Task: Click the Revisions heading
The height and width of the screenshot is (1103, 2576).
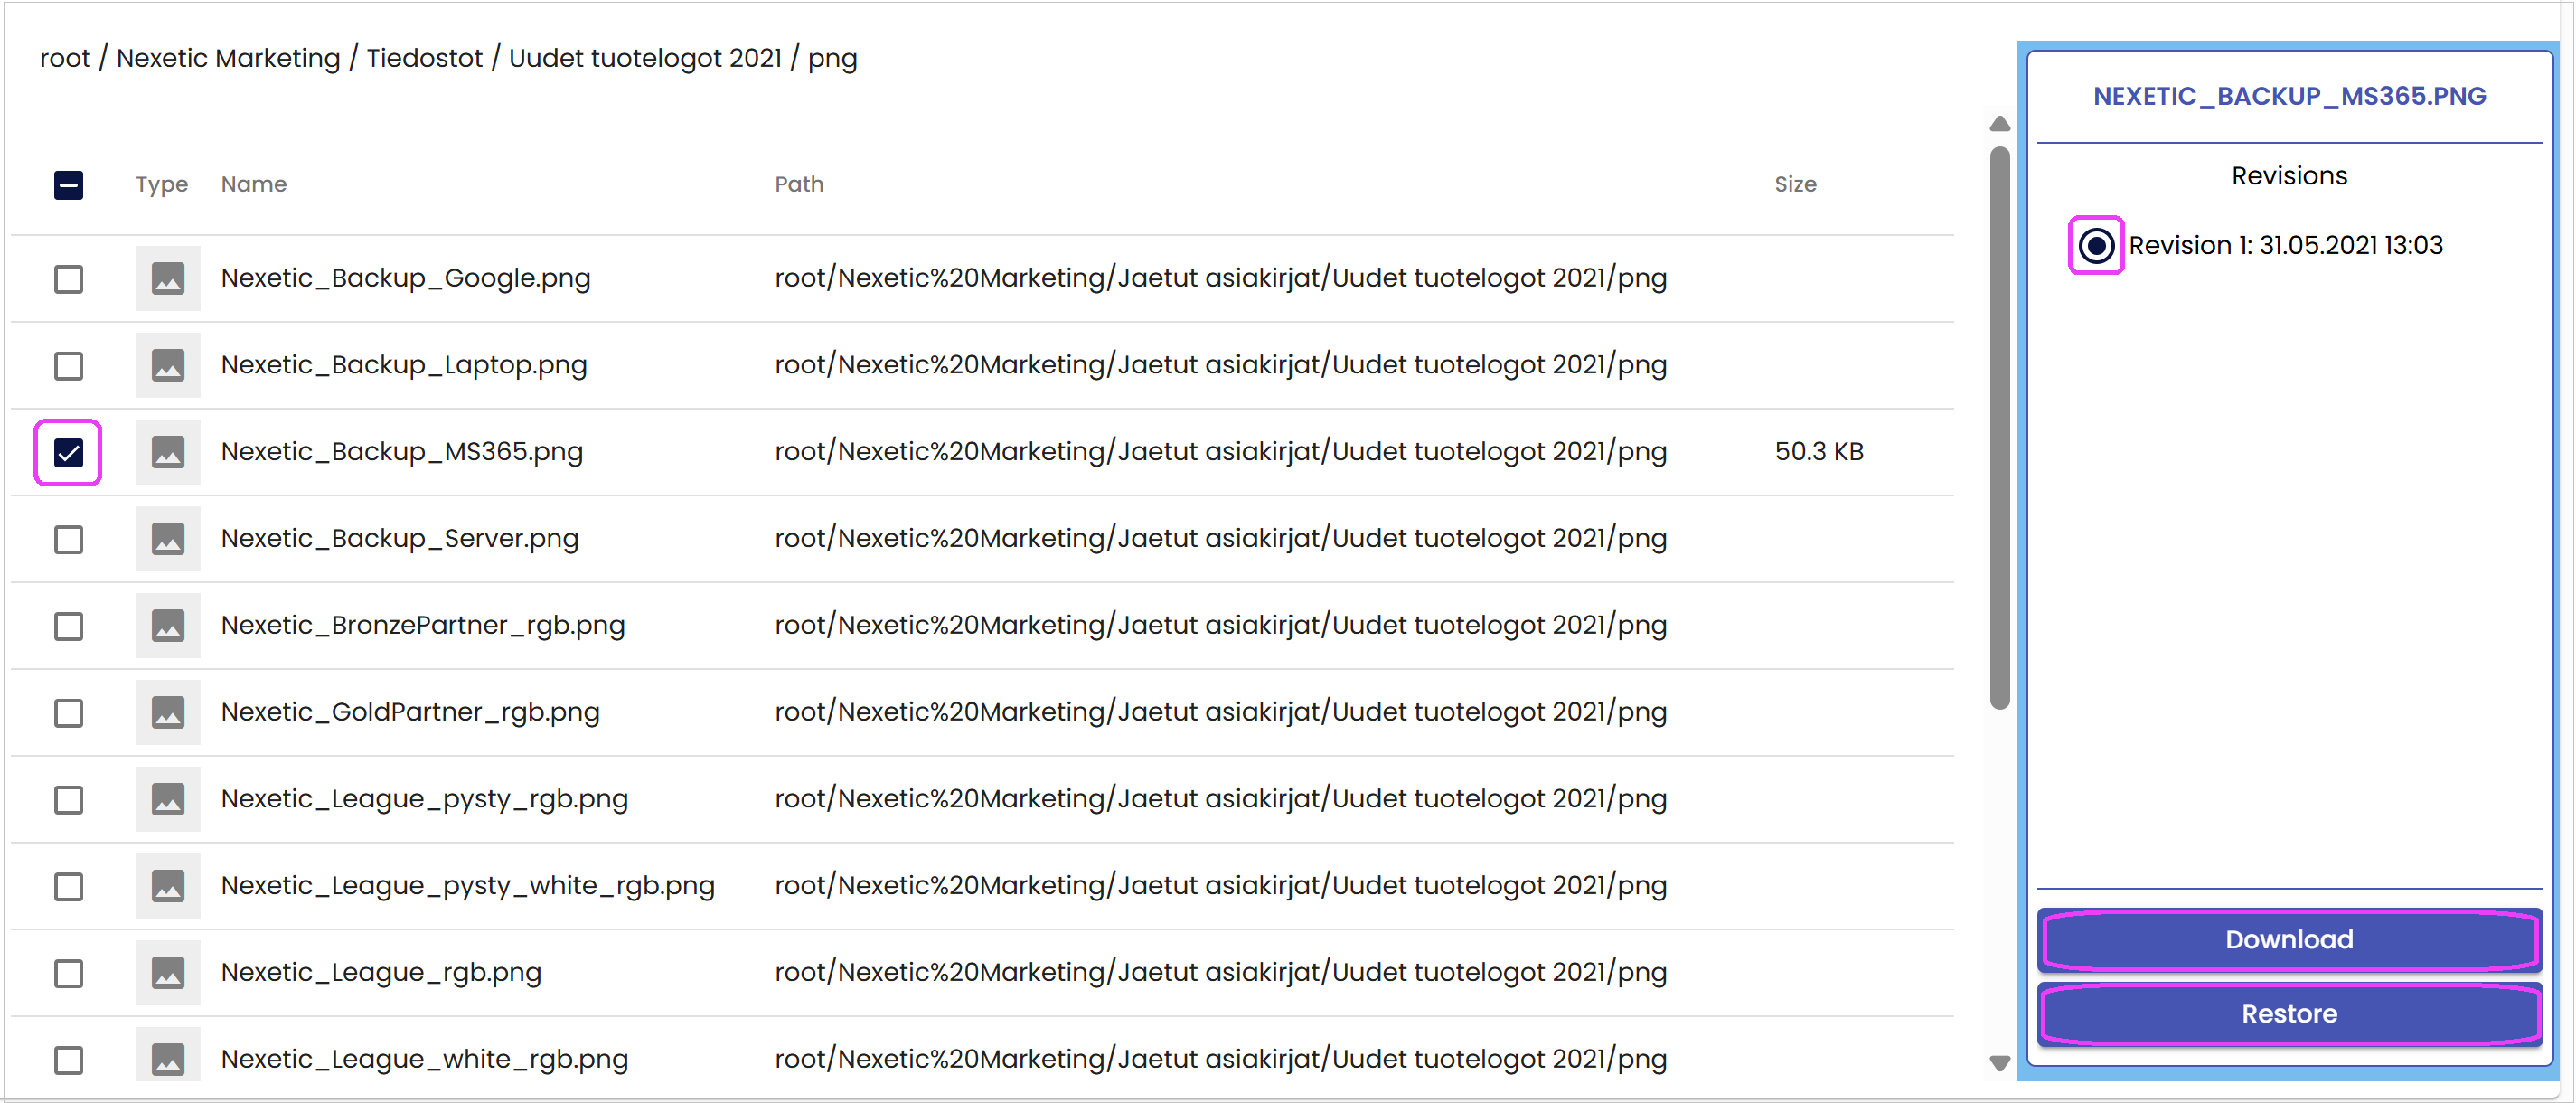Action: point(2289,176)
